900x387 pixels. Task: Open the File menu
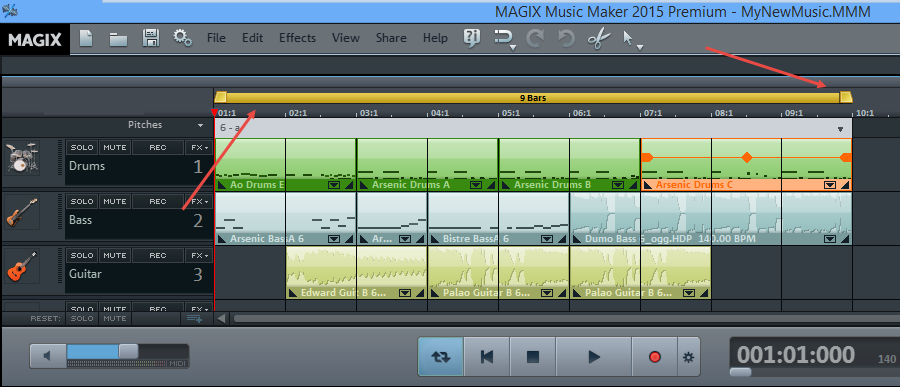click(216, 38)
